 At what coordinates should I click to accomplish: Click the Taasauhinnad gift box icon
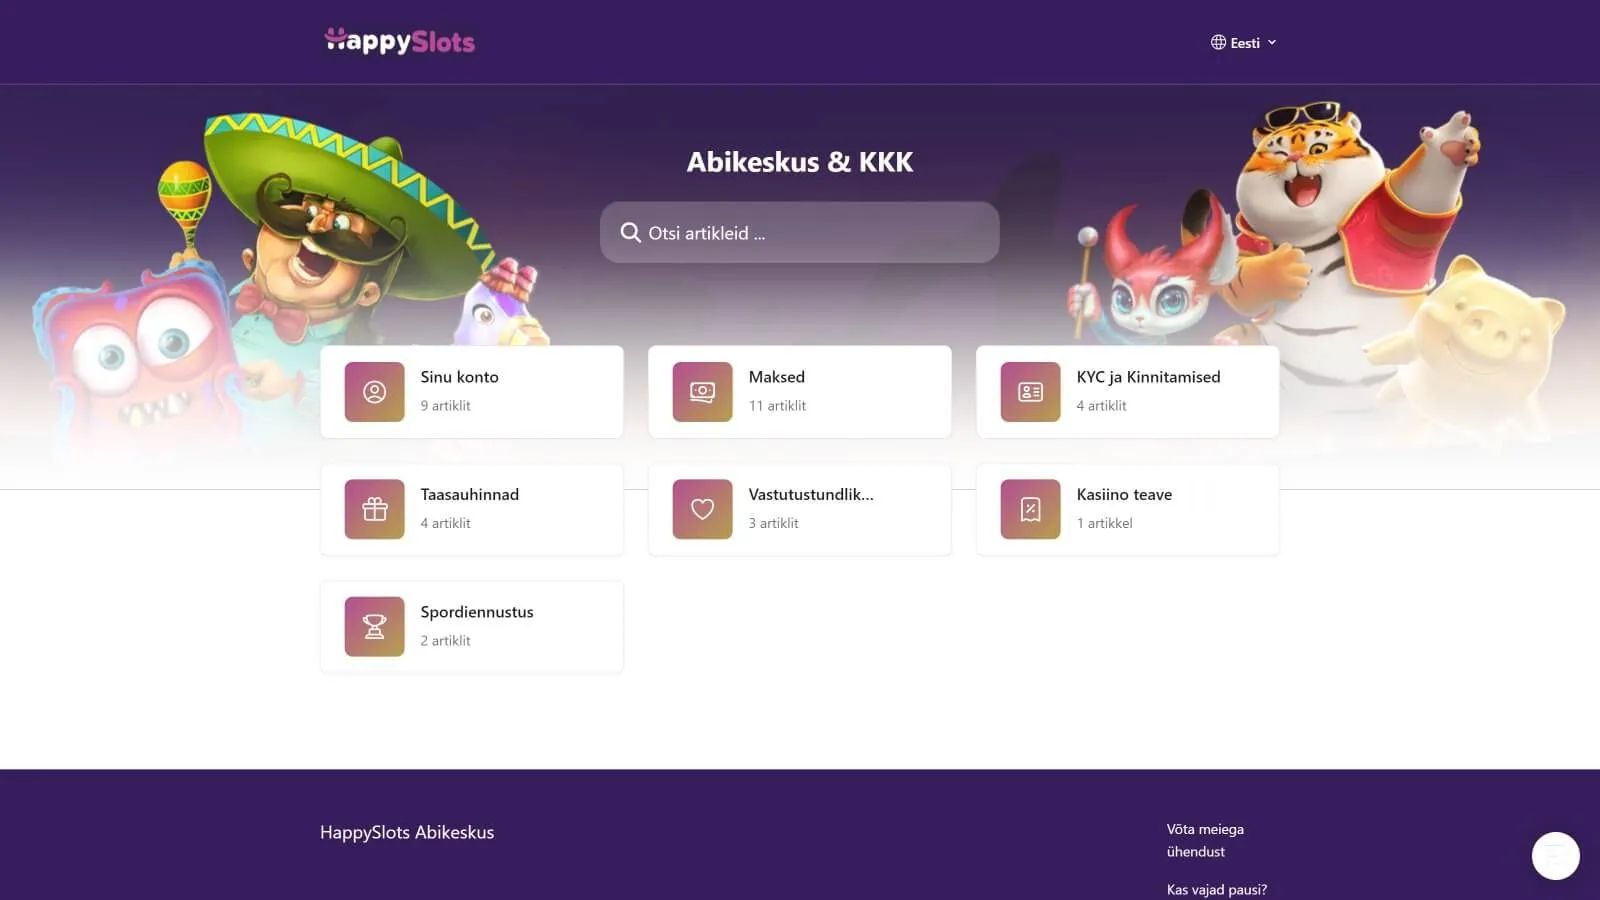coord(374,509)
